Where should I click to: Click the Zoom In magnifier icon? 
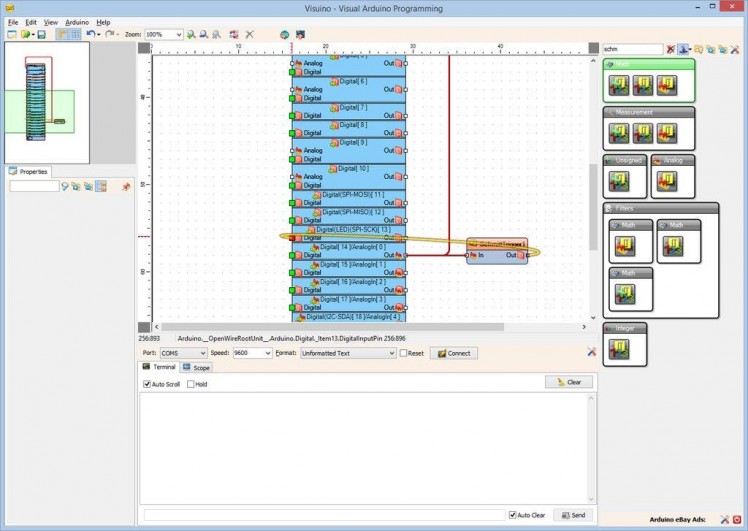[x=191, y=34]
